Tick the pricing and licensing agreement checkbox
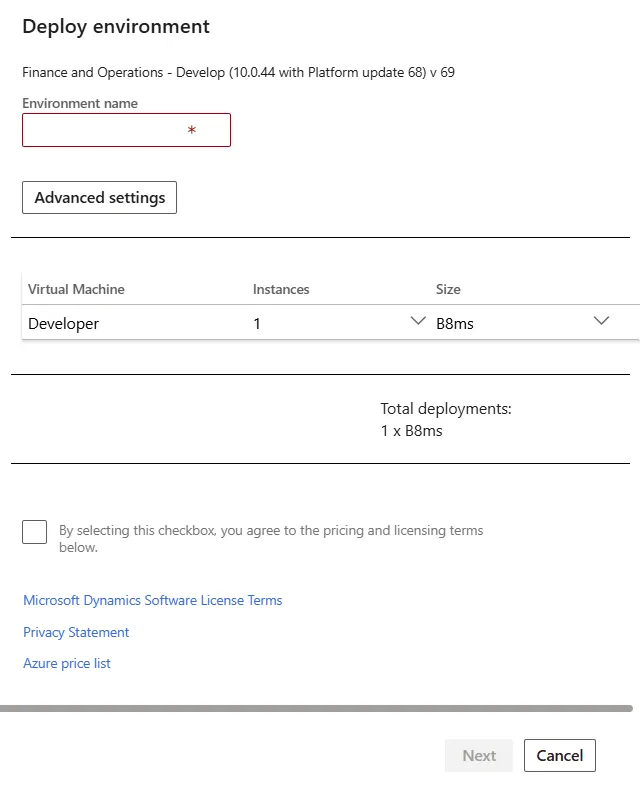This screenshot has height=787, width=640. point(35,532)
